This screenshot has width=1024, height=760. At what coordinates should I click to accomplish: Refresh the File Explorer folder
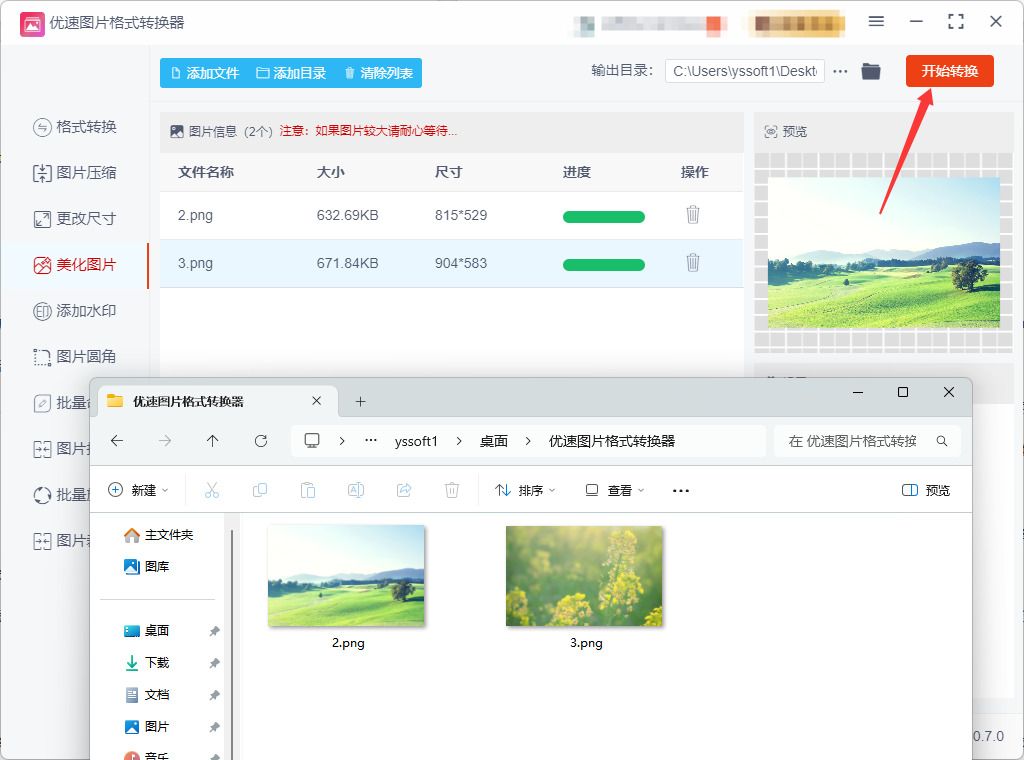pyautogui.click(x=261, y=441)
